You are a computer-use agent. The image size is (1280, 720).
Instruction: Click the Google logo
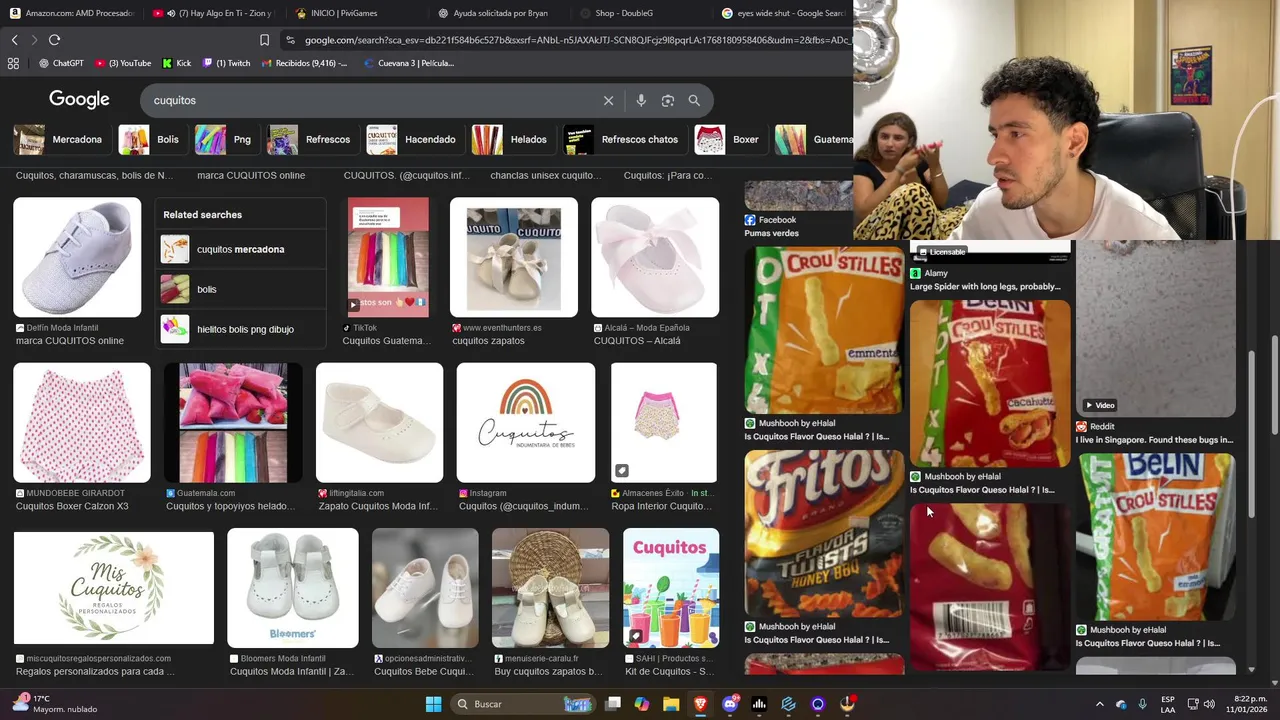(79, 99)
